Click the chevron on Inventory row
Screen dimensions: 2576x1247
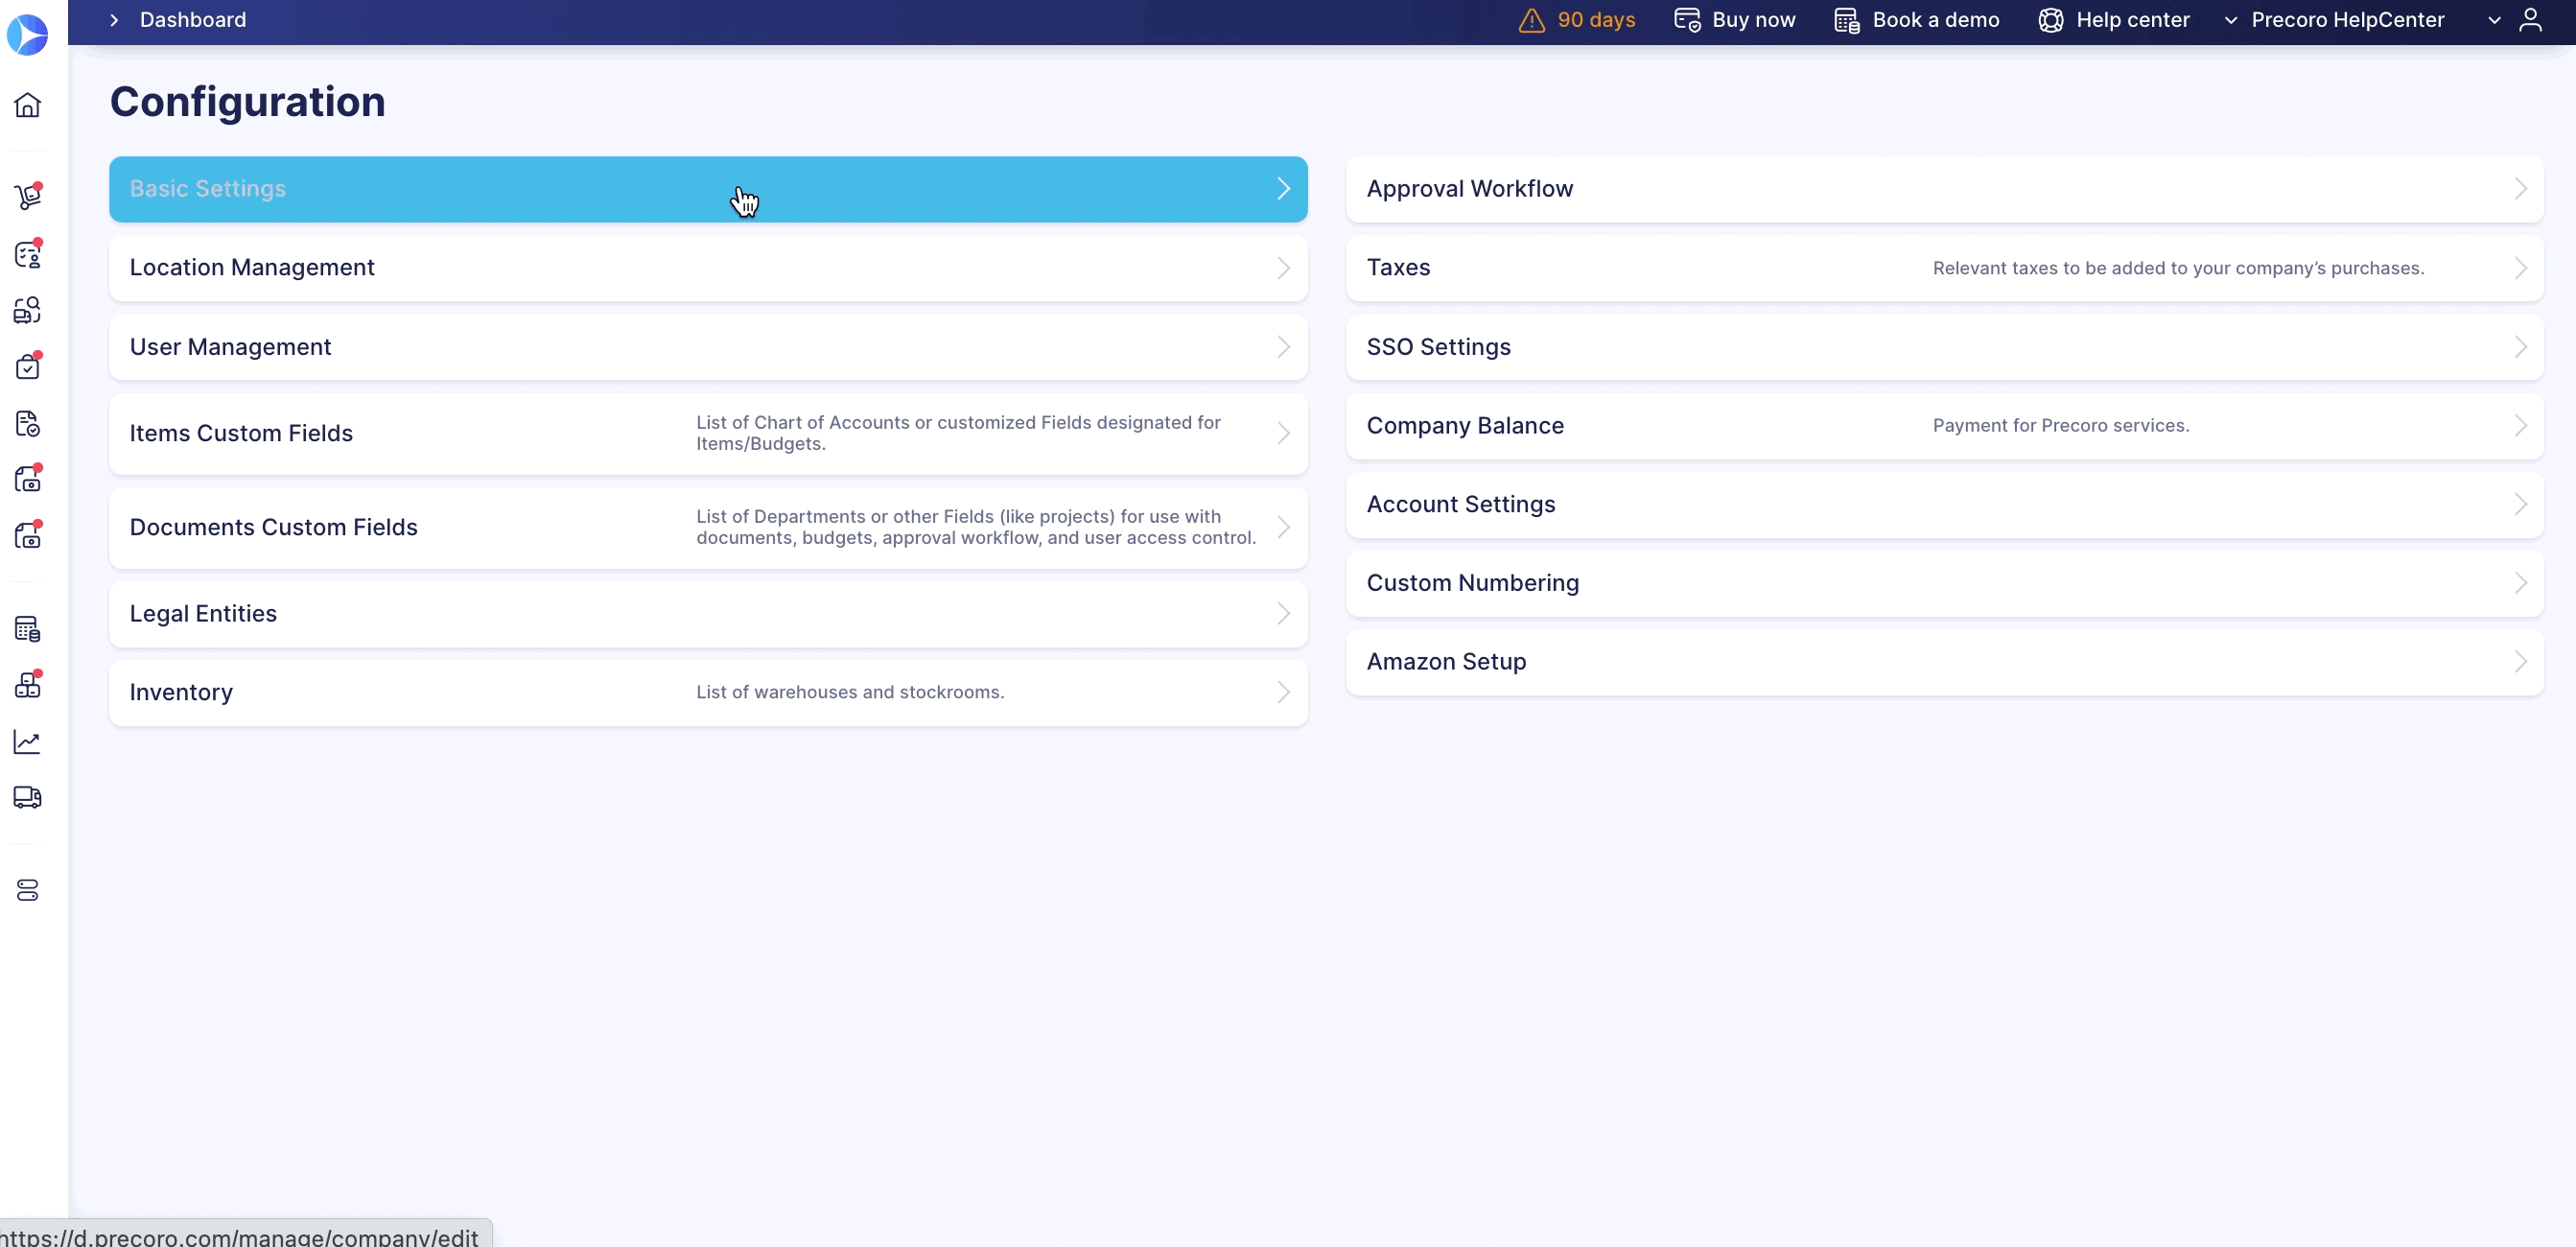click(1283, 692)
